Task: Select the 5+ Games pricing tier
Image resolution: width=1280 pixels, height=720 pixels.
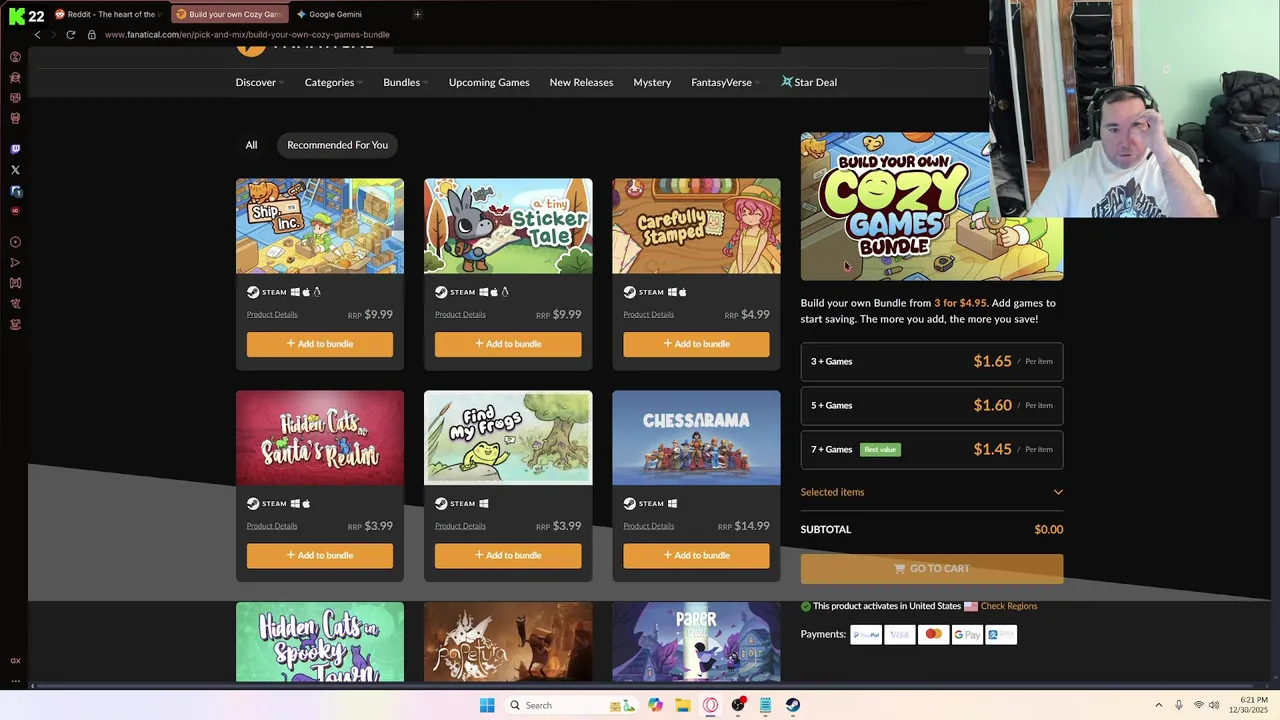Action: click(x=932, y=406)
